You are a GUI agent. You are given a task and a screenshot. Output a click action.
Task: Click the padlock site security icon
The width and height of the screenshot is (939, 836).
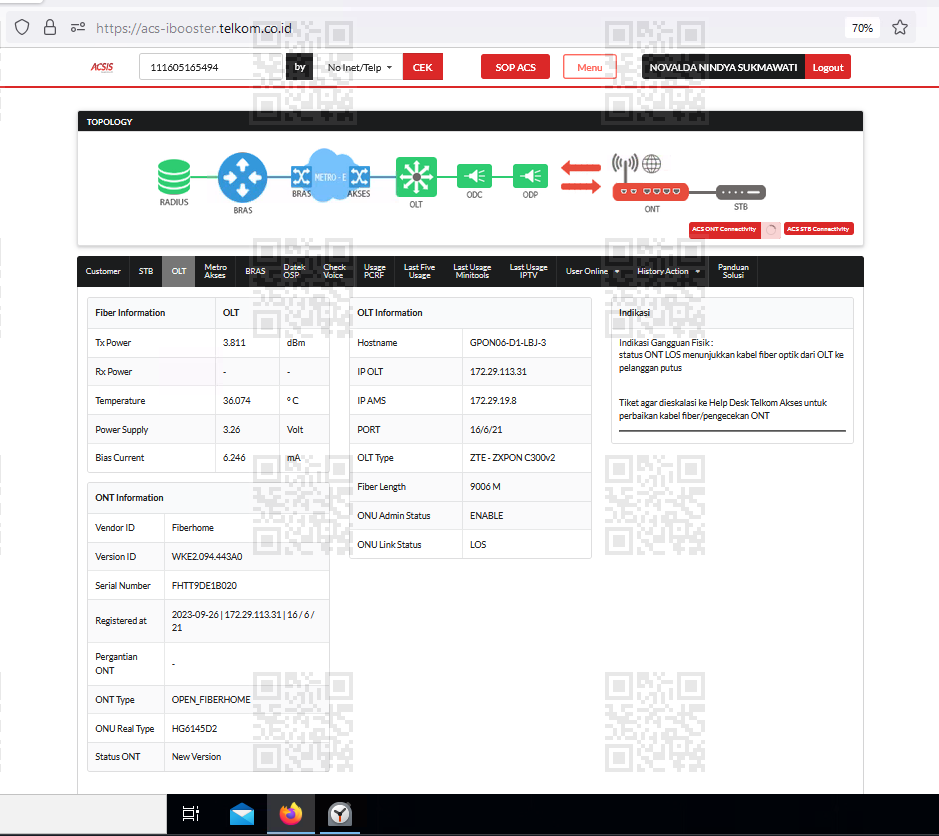50,28
